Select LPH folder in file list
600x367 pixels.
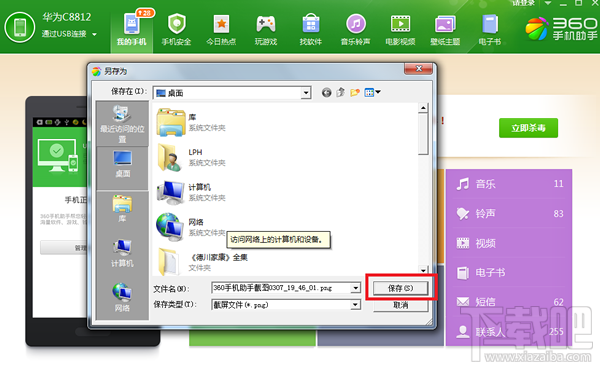[191, 157]
